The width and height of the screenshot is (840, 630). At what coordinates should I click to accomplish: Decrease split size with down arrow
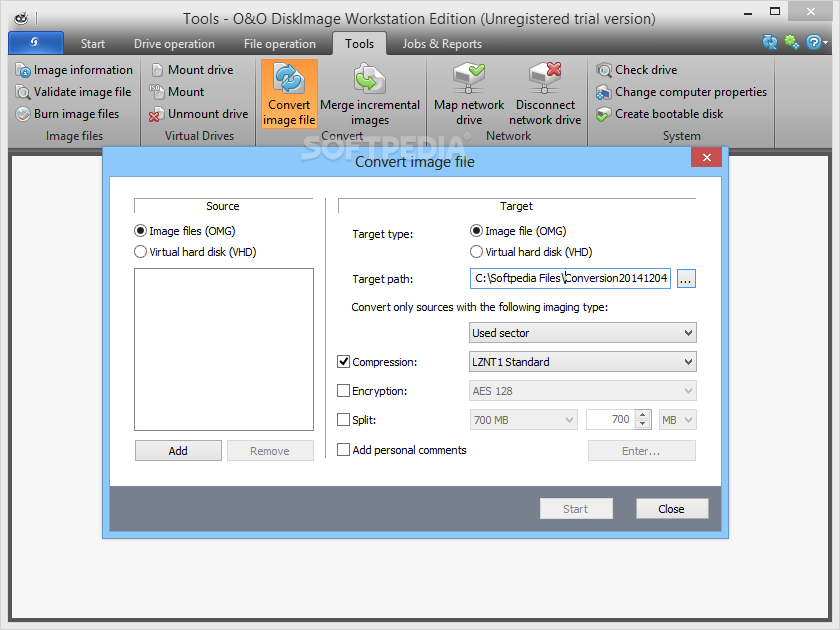tap(643, 424)
